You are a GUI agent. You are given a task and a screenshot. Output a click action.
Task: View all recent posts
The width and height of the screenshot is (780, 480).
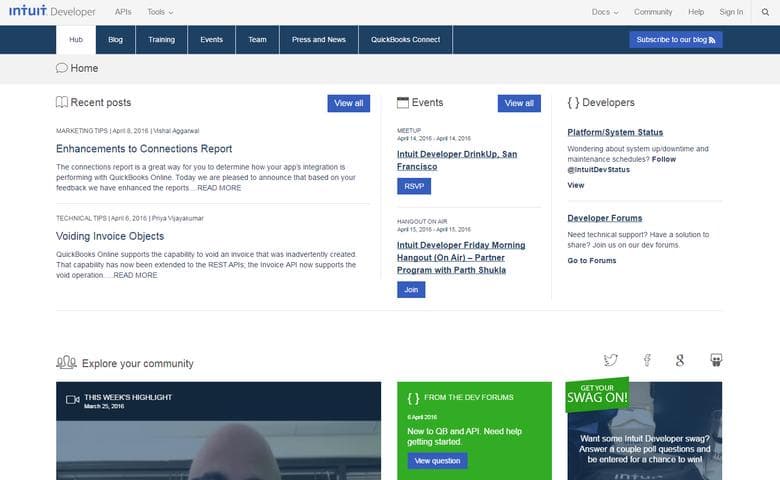(x=349, y=103)
